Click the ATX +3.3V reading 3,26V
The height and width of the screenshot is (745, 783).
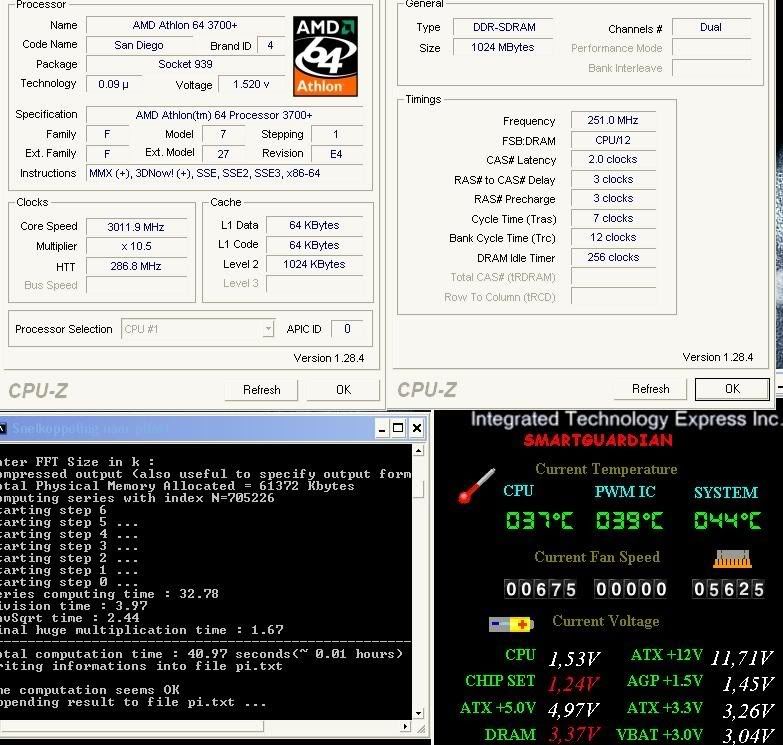click(748, 711)
